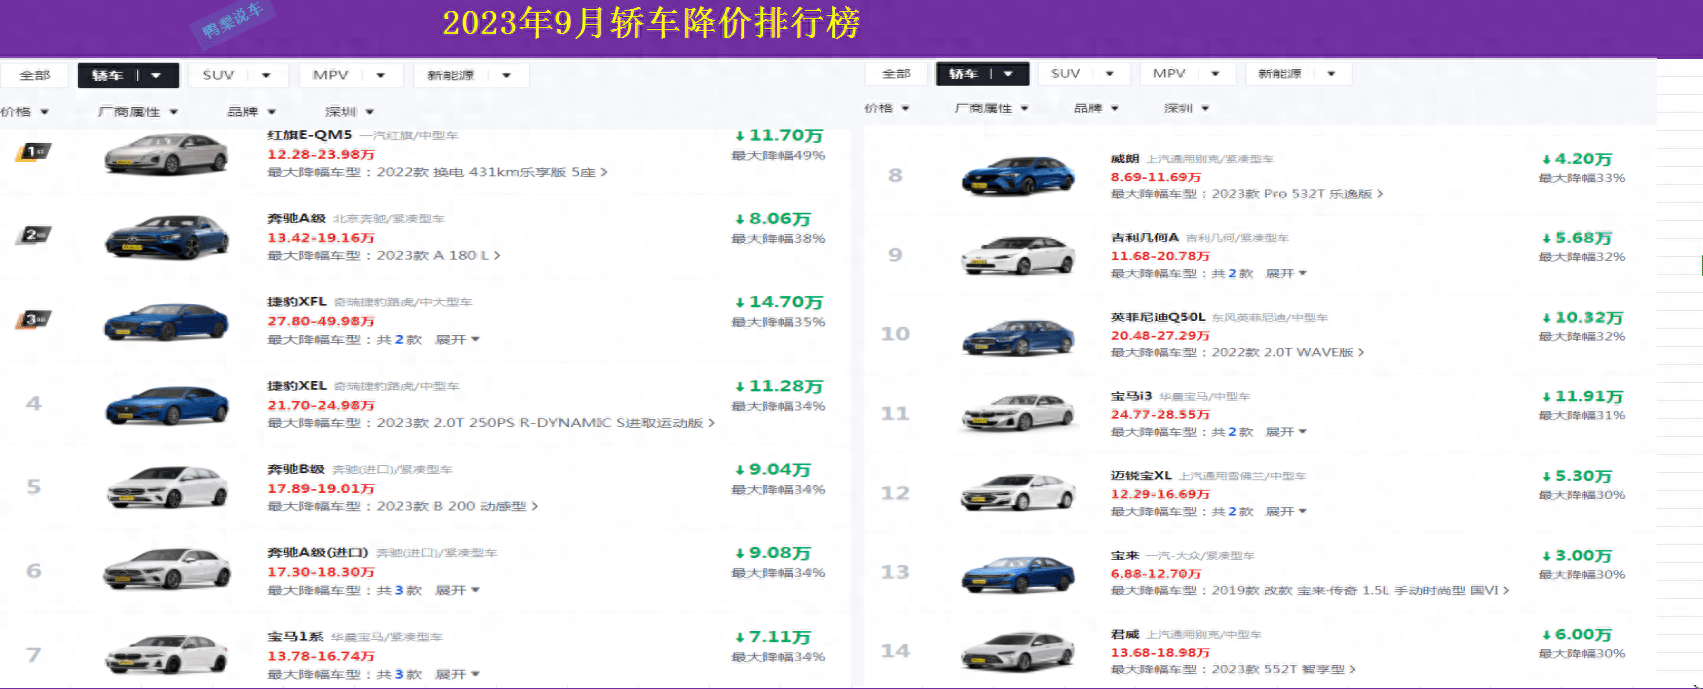Click the 14.70万 price drop for 捷豹XFL
The height and width of the screenshot is (689, 1703).
[x=779, y=302]
